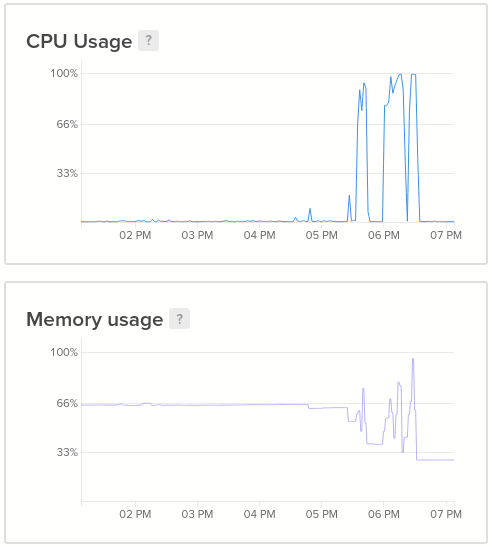Select the 03 PM label on CPU chart
The height and width of the screenshot is (547, 492).
197,235
